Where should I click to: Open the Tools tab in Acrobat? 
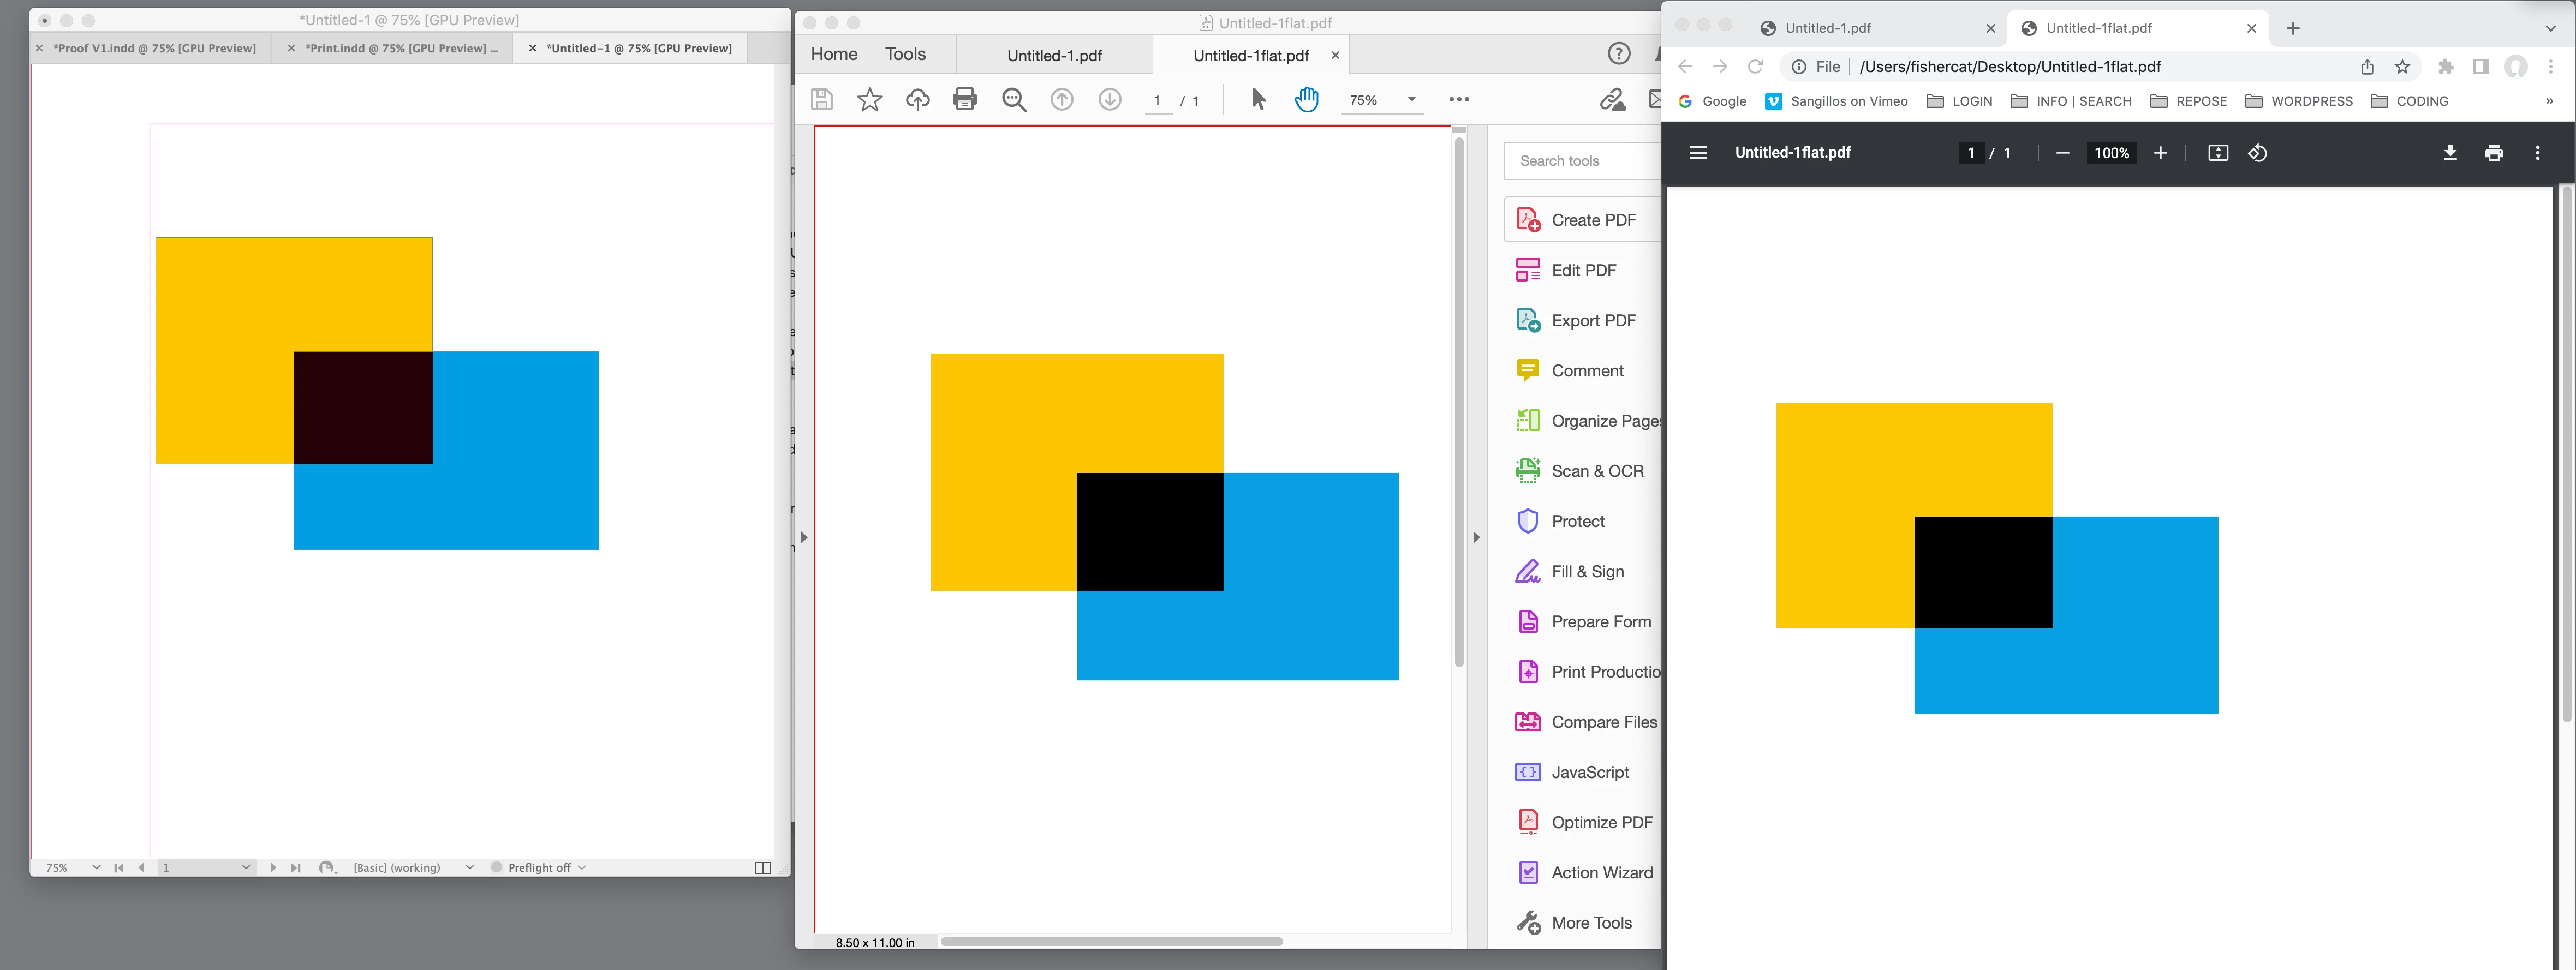(x=904, y=54)
